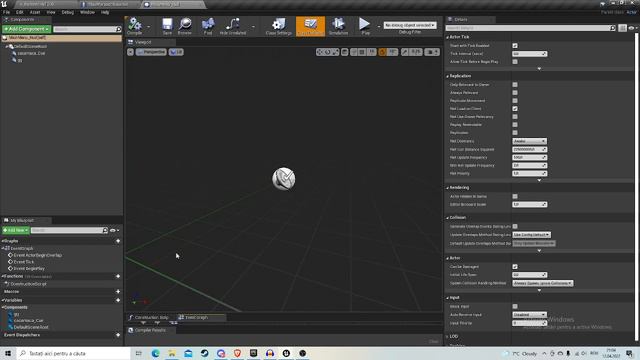Start Simulation from the toolbar

(x=338, y=25)
